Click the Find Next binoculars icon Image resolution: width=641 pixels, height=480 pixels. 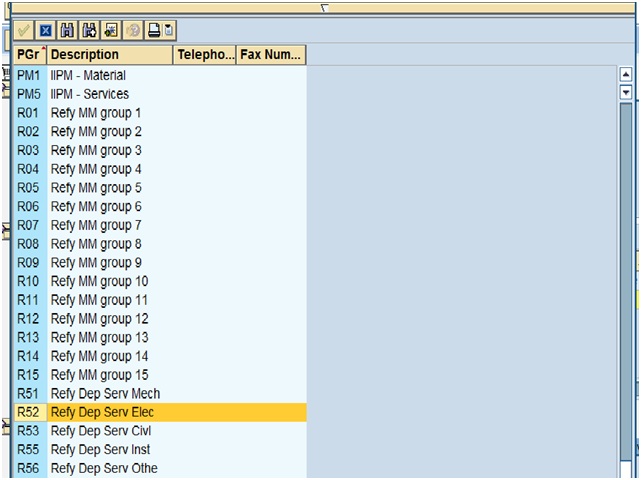(x=89, y=31)
